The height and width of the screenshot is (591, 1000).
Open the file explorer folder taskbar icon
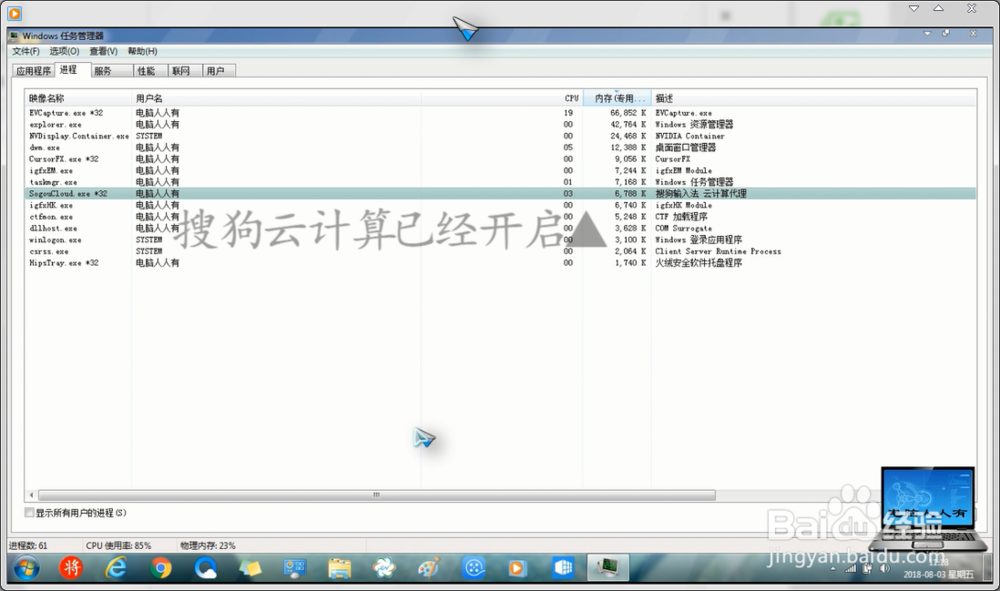point(339,567)
